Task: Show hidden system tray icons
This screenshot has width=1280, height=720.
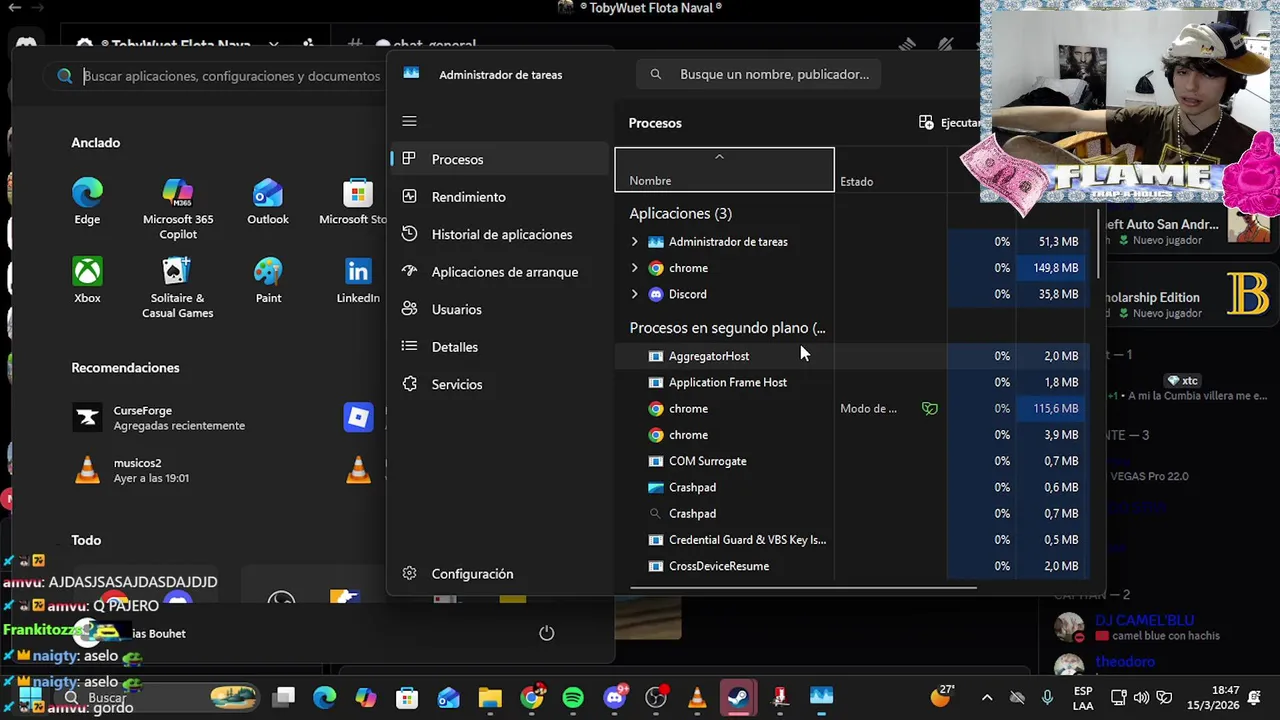Action: tap(987, 697)
